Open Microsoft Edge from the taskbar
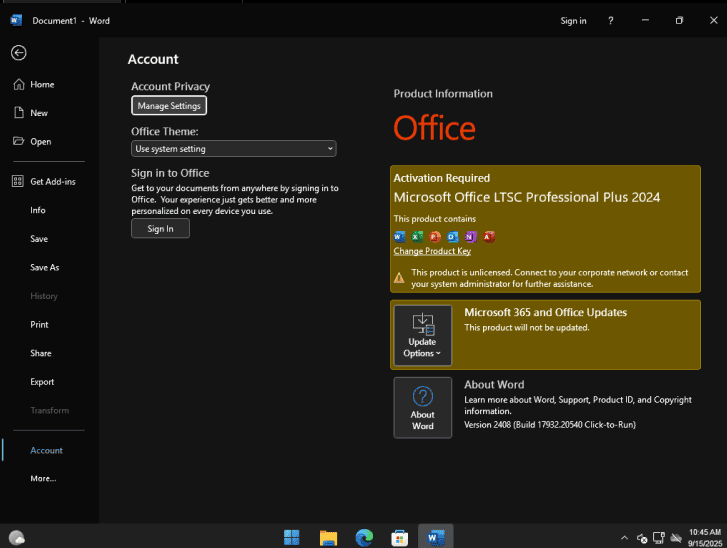 364,537
